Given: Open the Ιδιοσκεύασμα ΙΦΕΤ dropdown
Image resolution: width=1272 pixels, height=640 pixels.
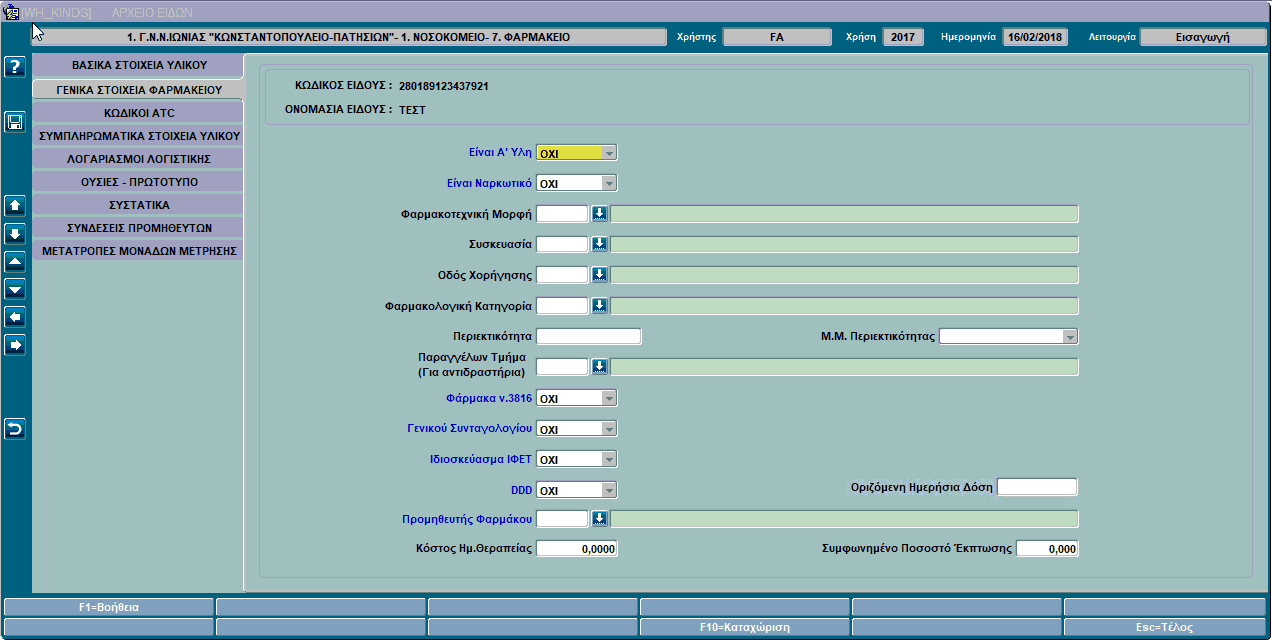Looking at the screenshot, I should [x=609, y=460].
